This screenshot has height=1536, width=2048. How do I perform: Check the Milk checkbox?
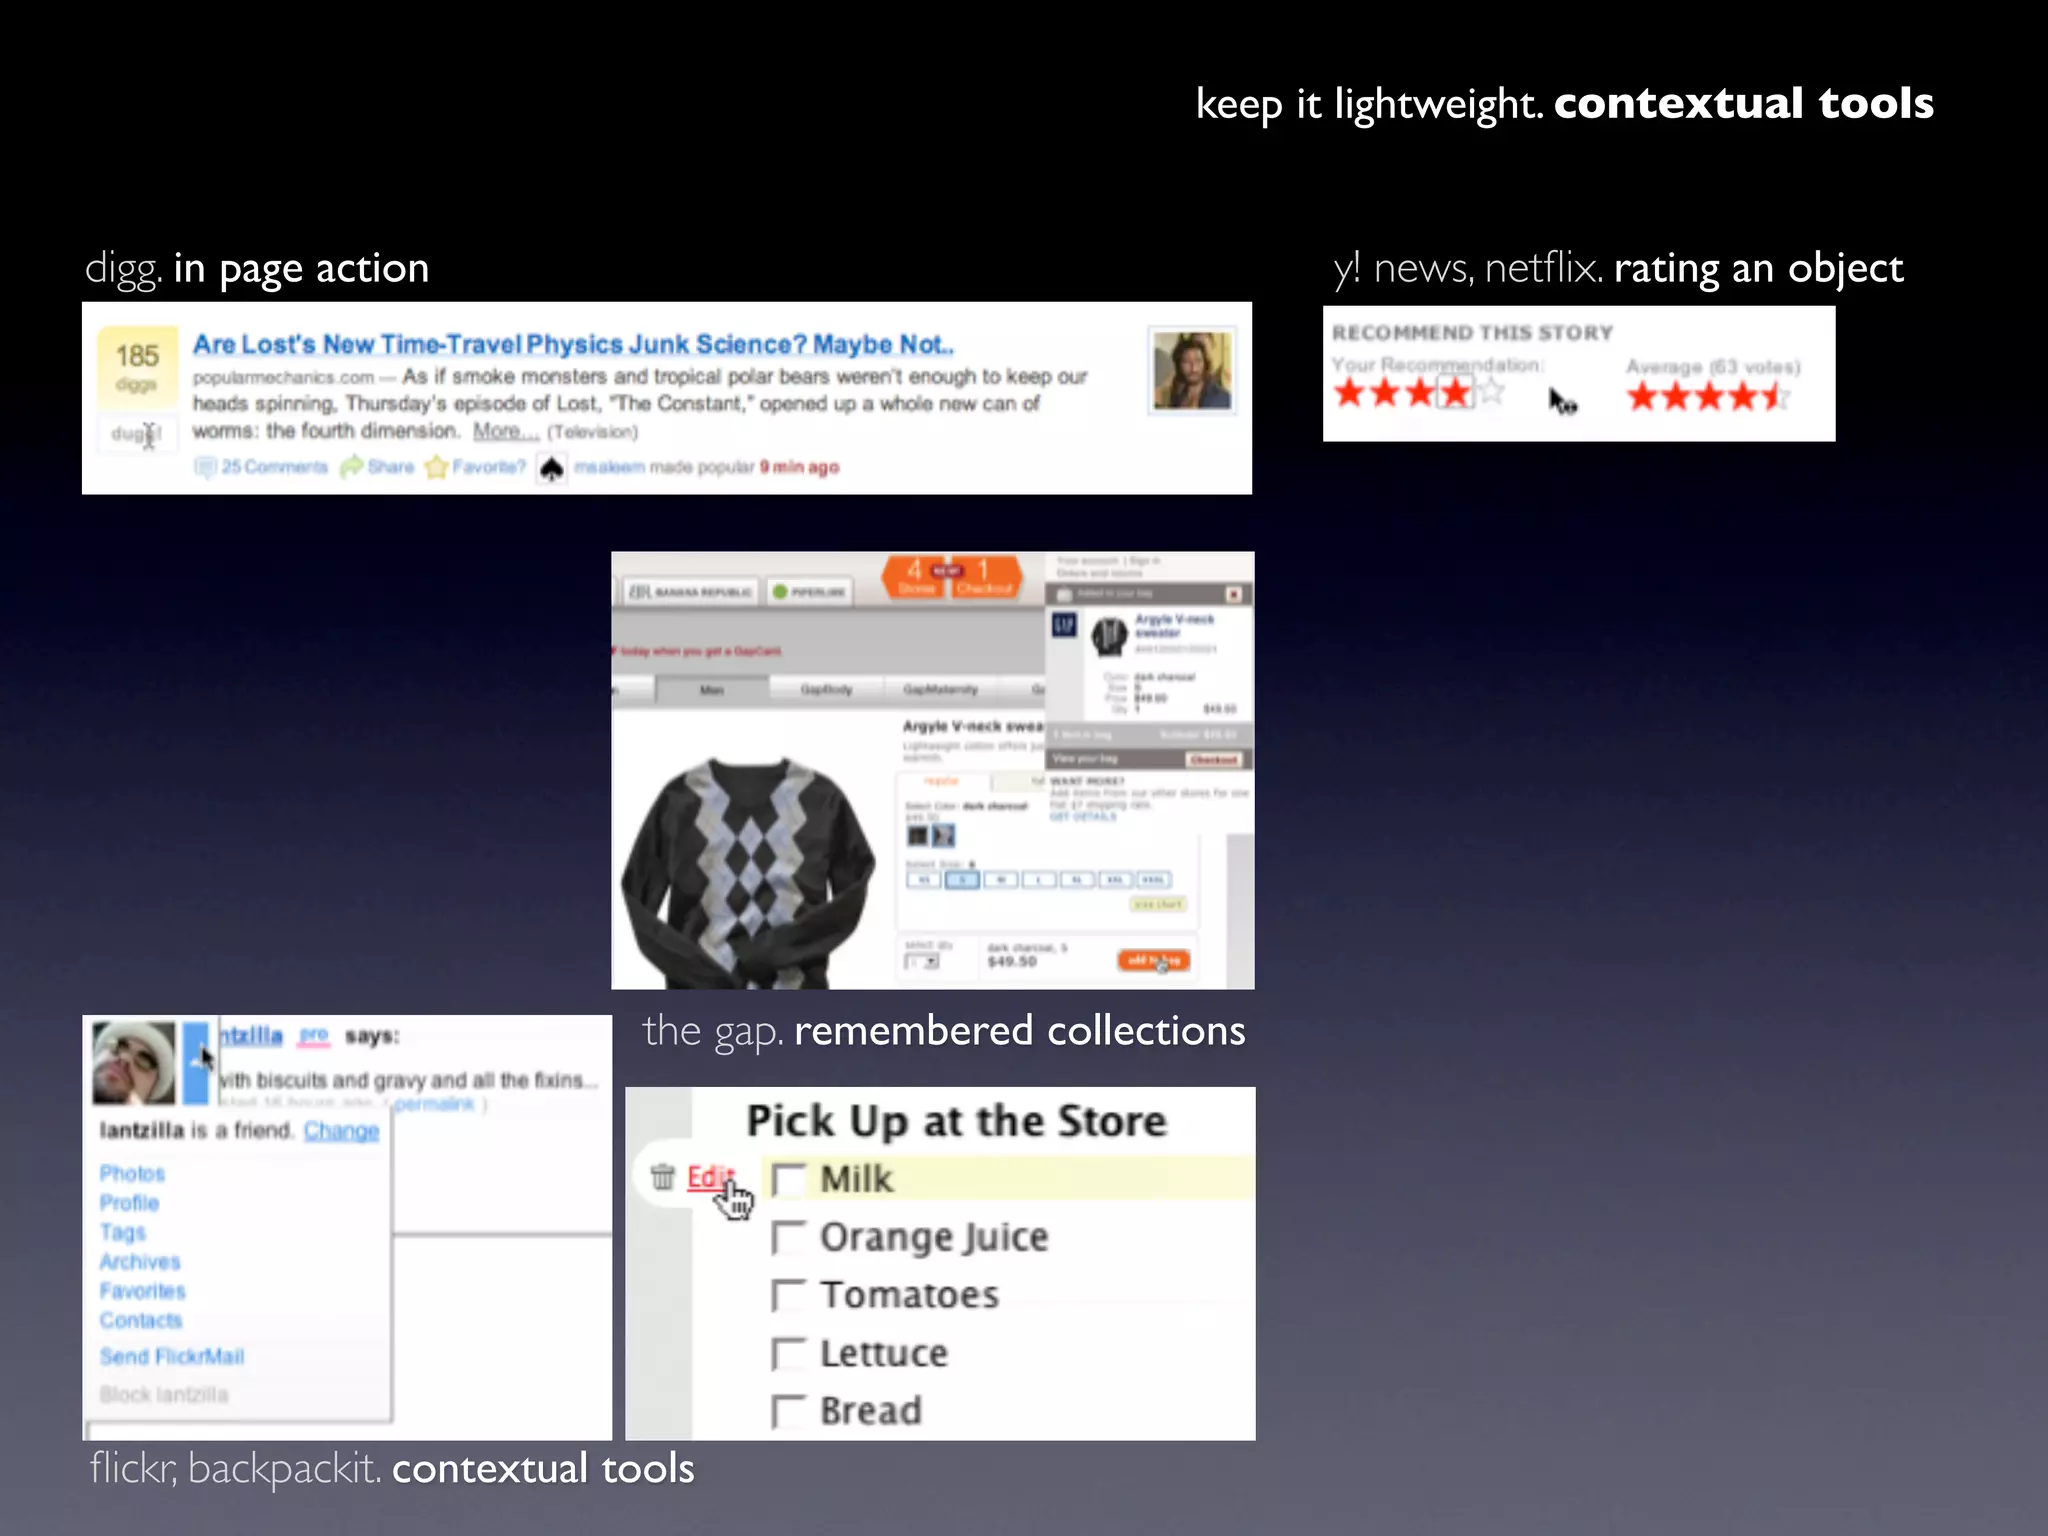pyautogui.click(x=788, y=1179)
